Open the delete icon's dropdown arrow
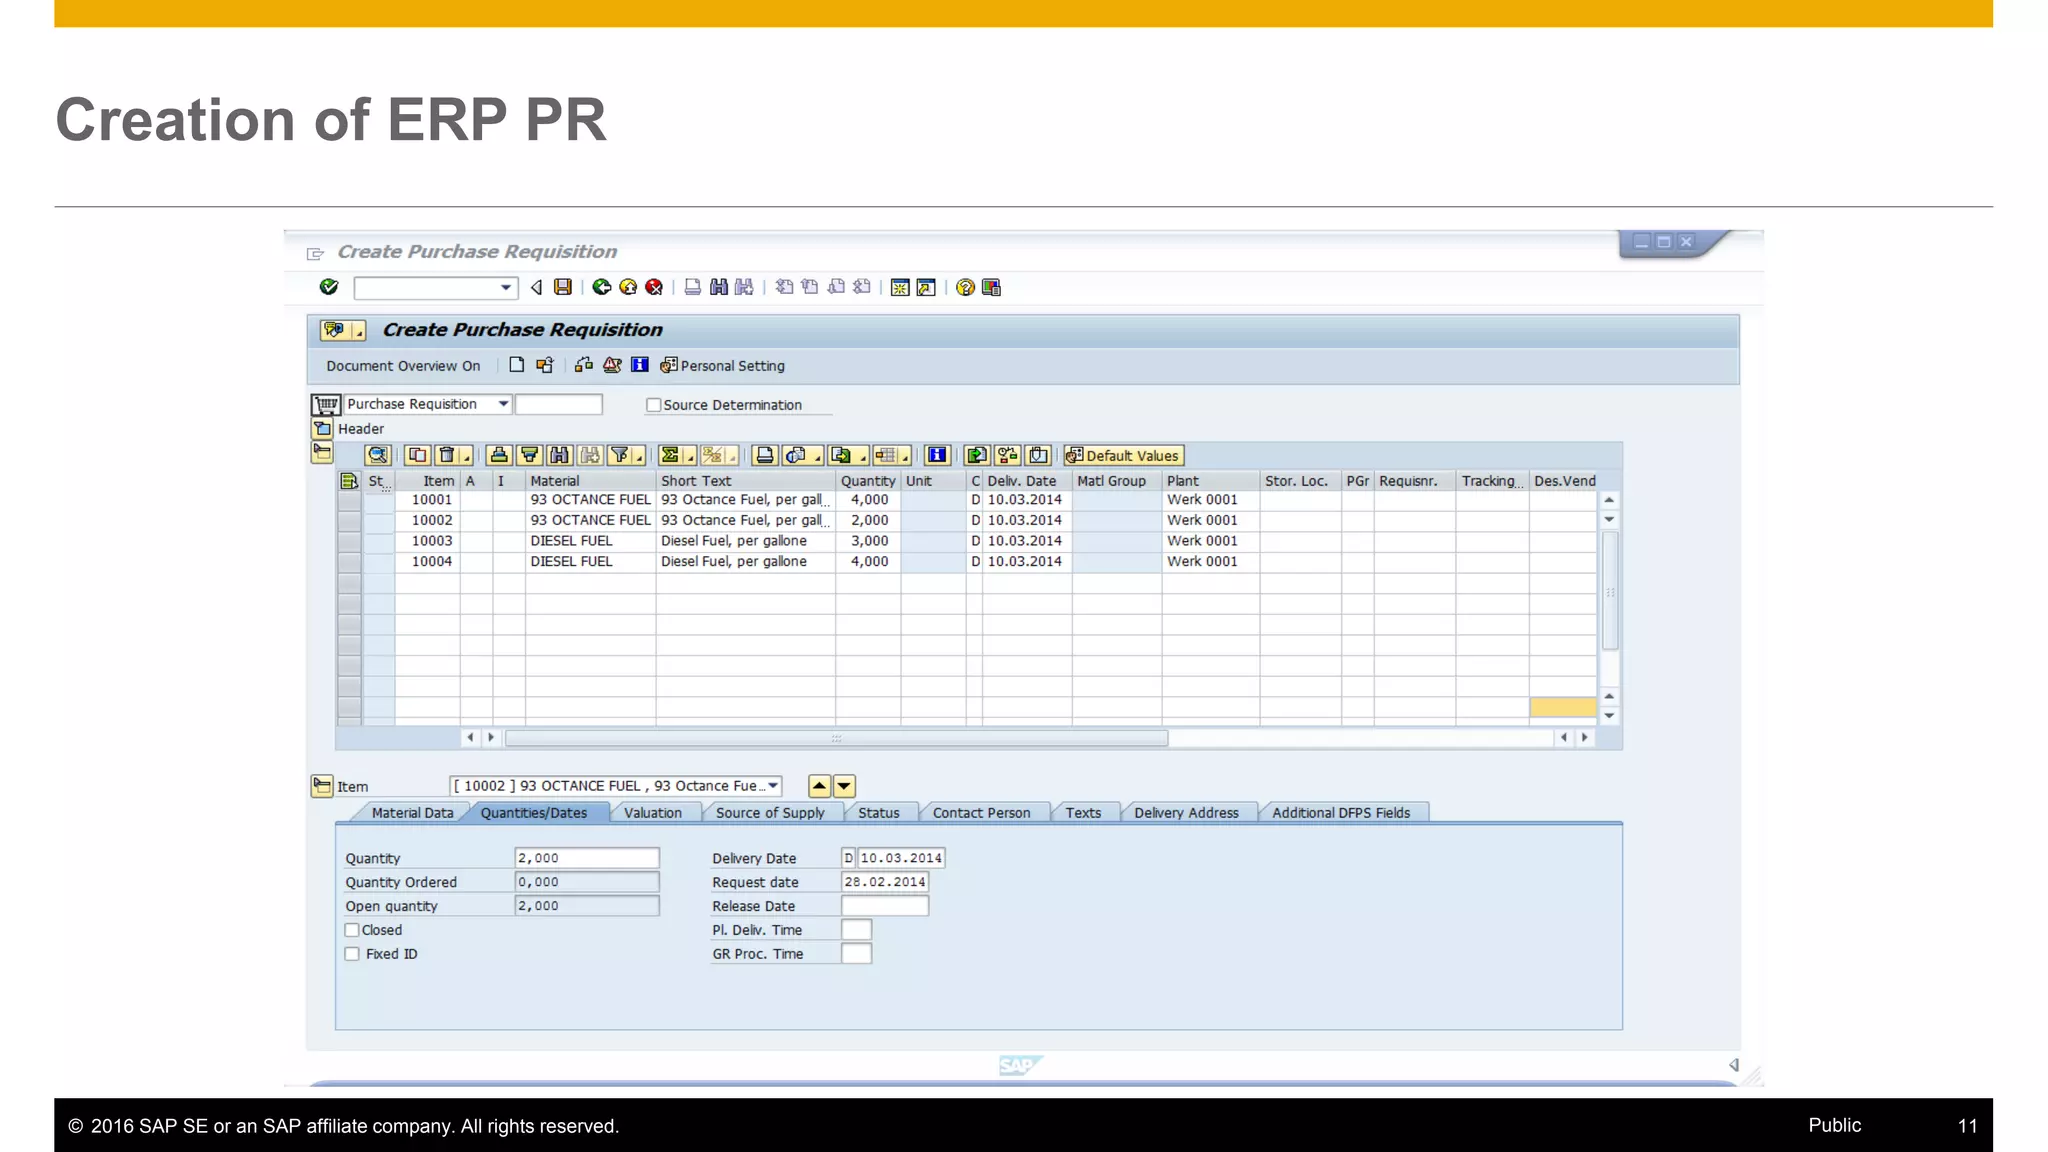The height and width of the screenshot is (1152, 2048). pyautogui.click(x=467, y=456)
